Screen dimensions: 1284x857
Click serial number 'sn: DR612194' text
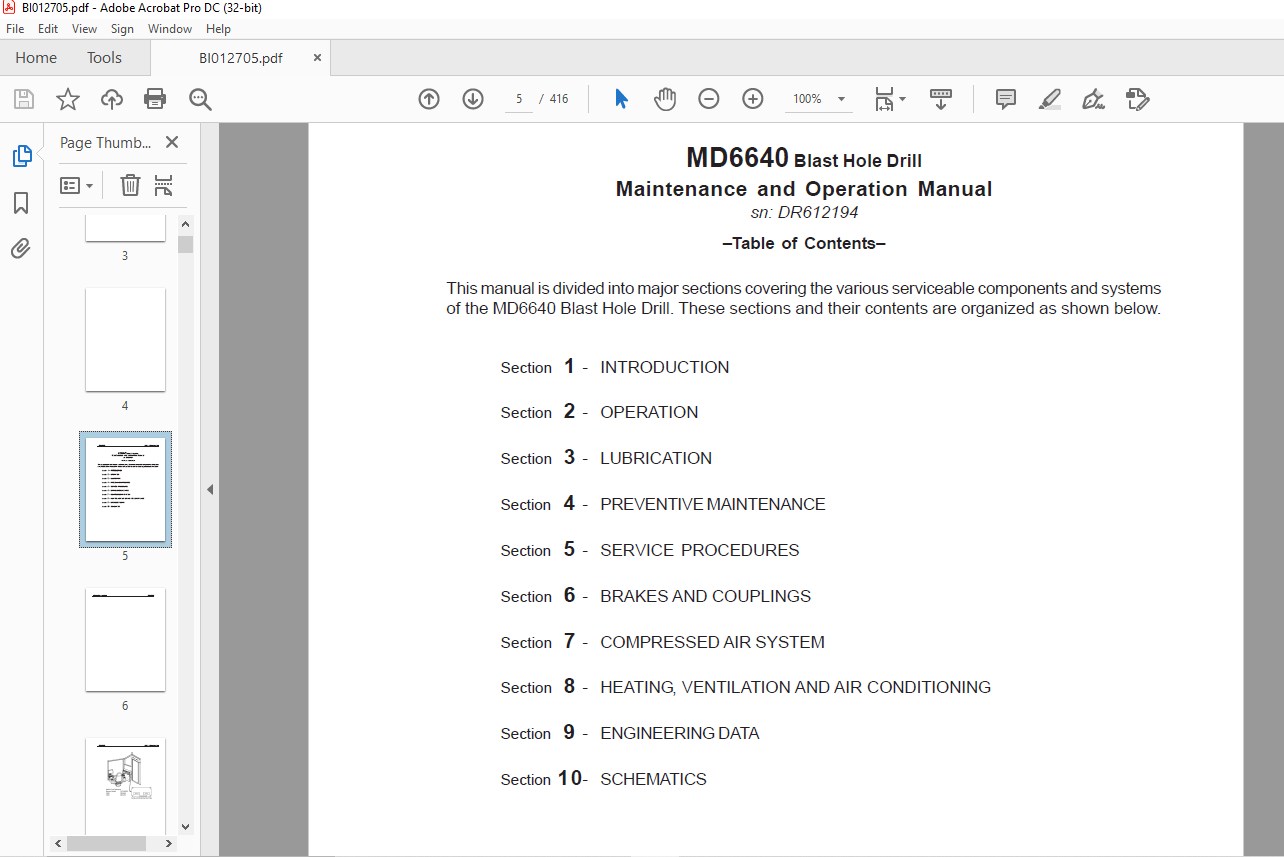(804, 212)
